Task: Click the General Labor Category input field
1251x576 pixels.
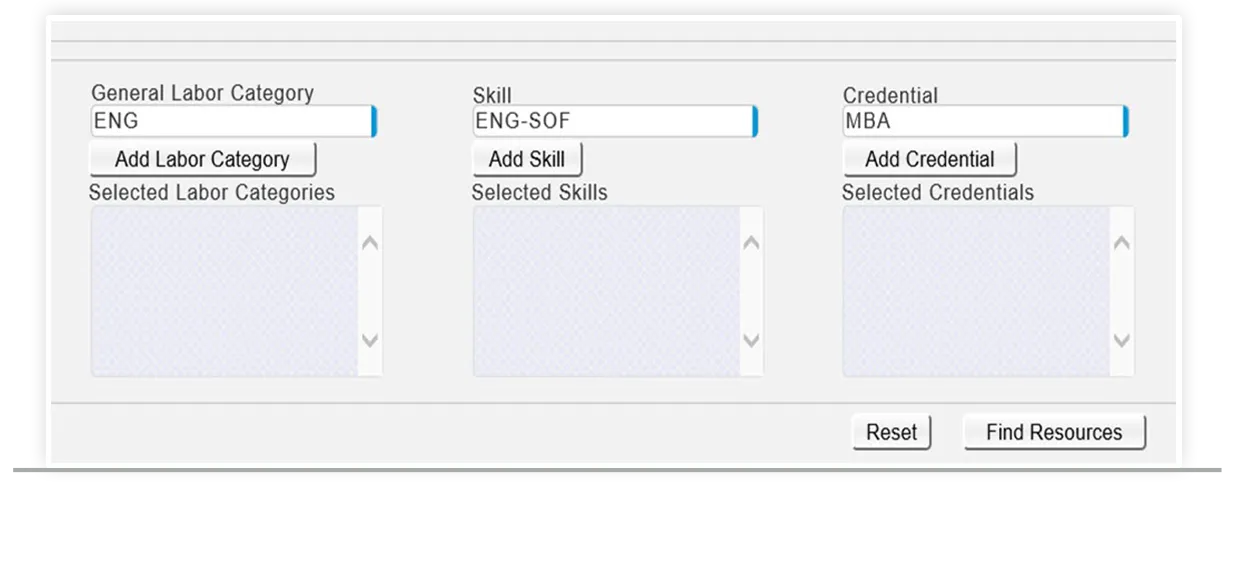Action: 230,122
